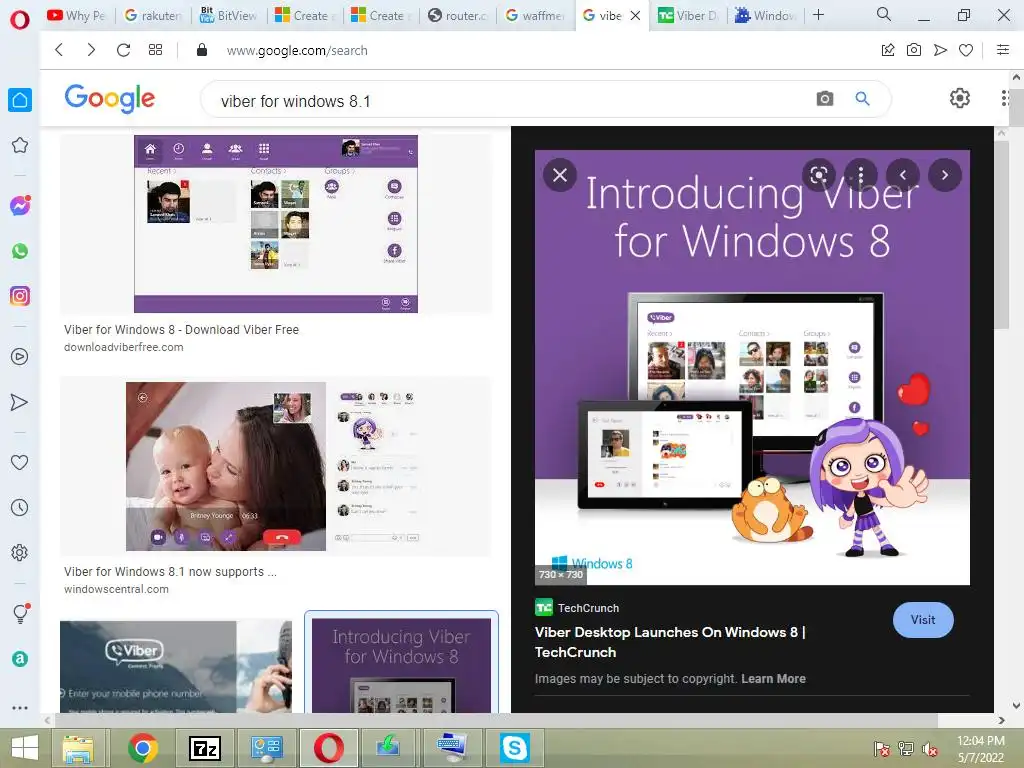1024x768 pixels.
Task: Open Skype from the taskbar
Action: pos(515,748)
